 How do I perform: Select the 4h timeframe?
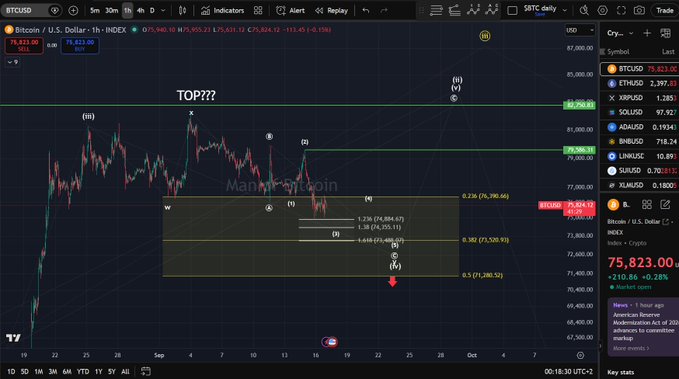pos(140,10)
